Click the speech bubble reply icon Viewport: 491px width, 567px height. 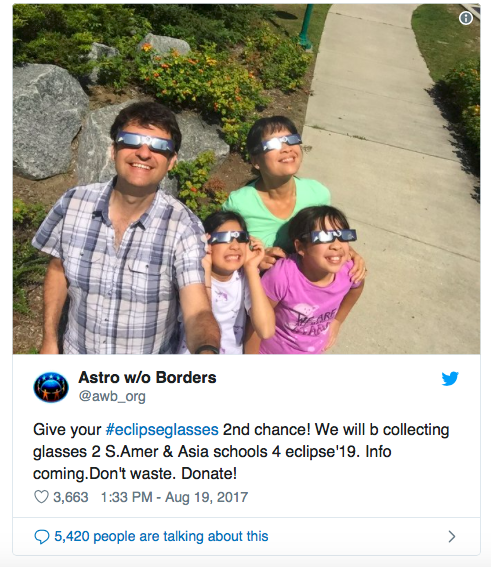42,537
